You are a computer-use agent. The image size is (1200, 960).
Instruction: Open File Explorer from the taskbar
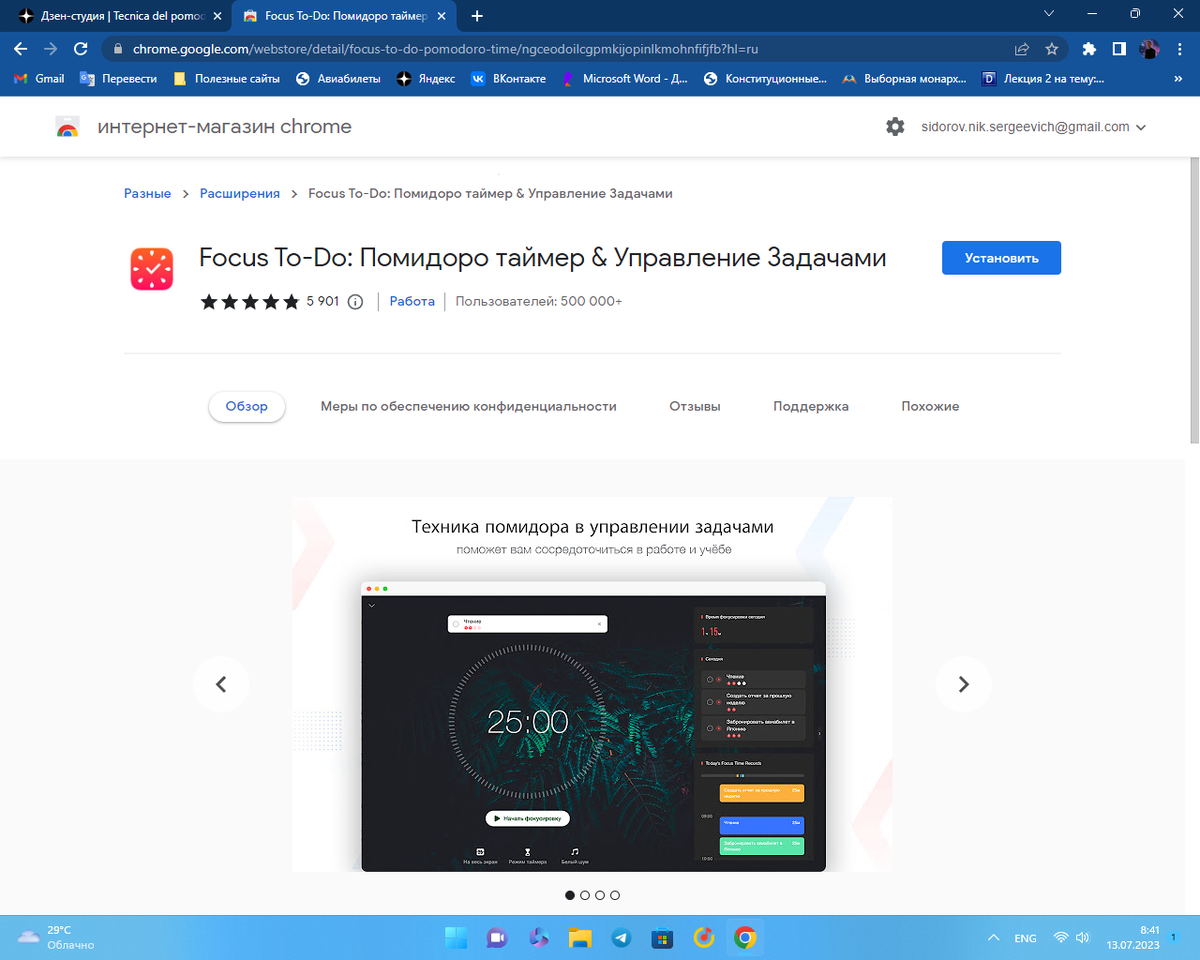pos(580,938)
